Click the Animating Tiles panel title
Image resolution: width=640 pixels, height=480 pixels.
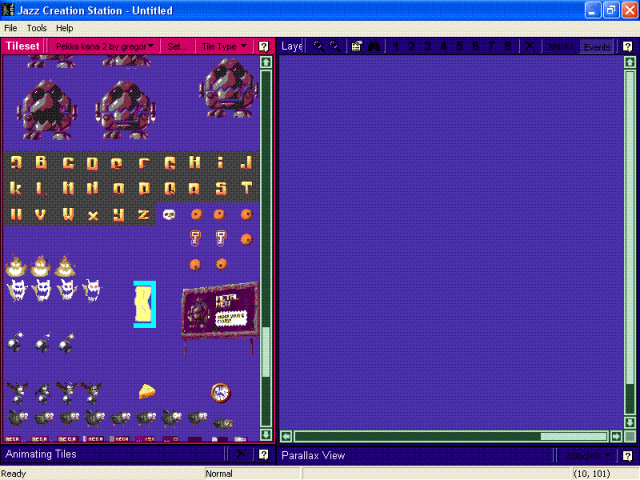[x=41, y=454]
